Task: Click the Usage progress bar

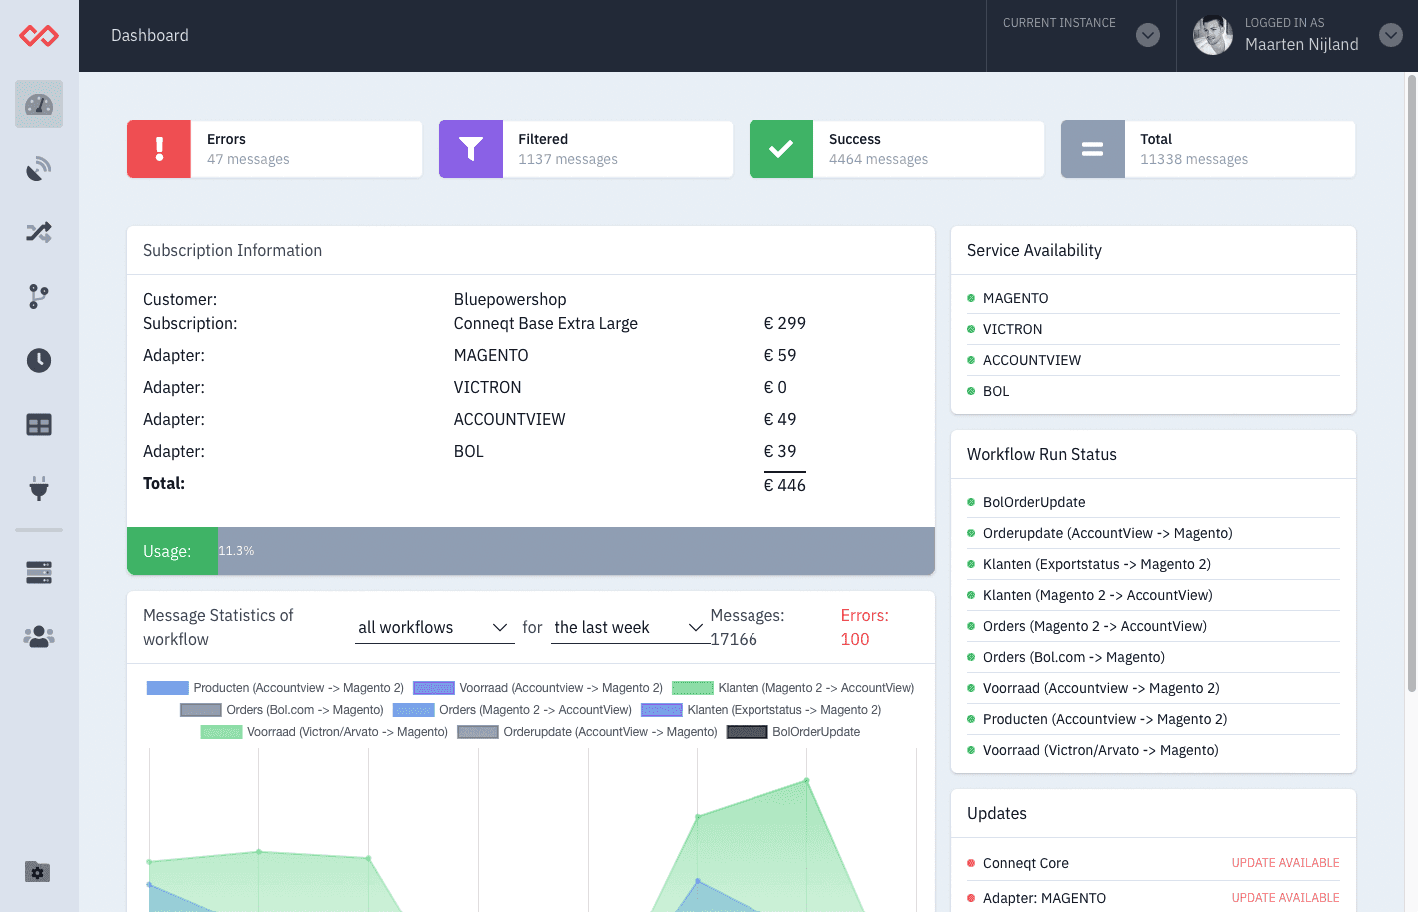Action: pos(531,551)
